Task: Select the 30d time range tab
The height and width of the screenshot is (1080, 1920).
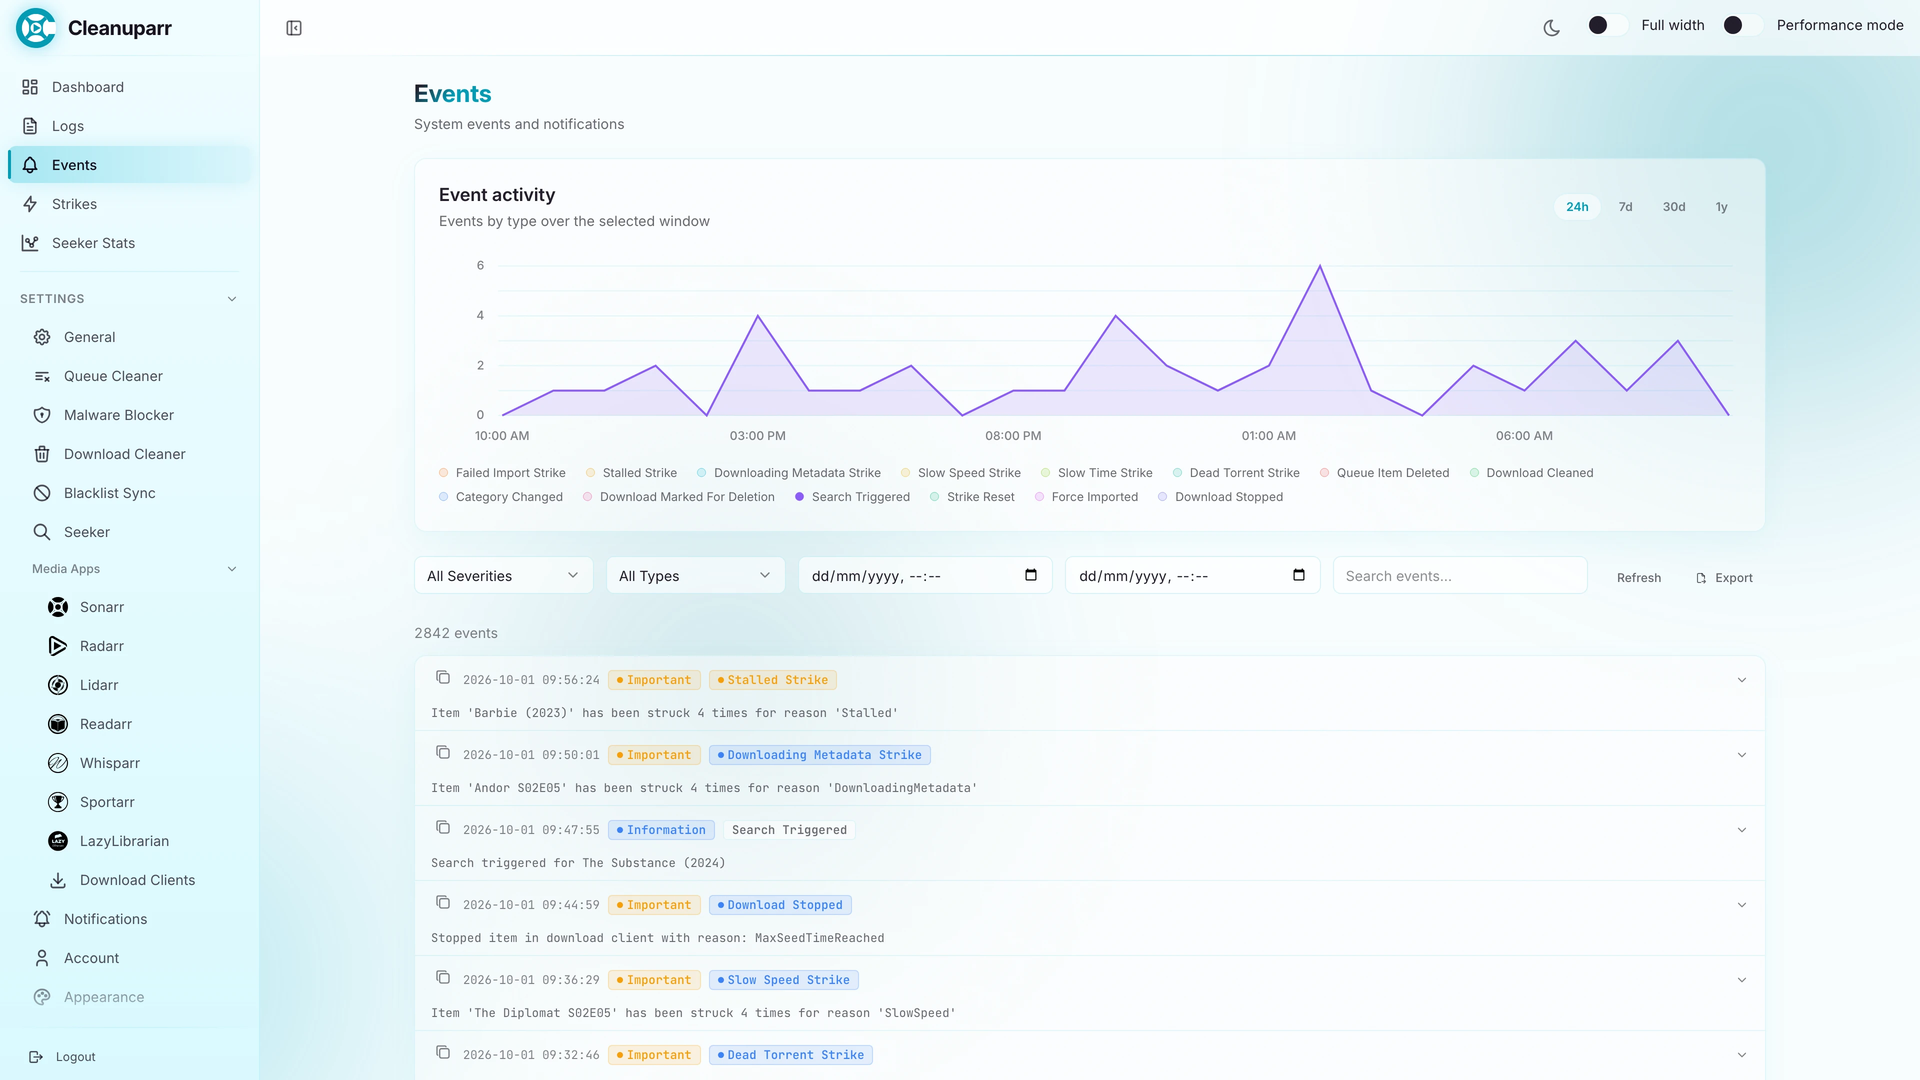Action: click(1674, 207)
